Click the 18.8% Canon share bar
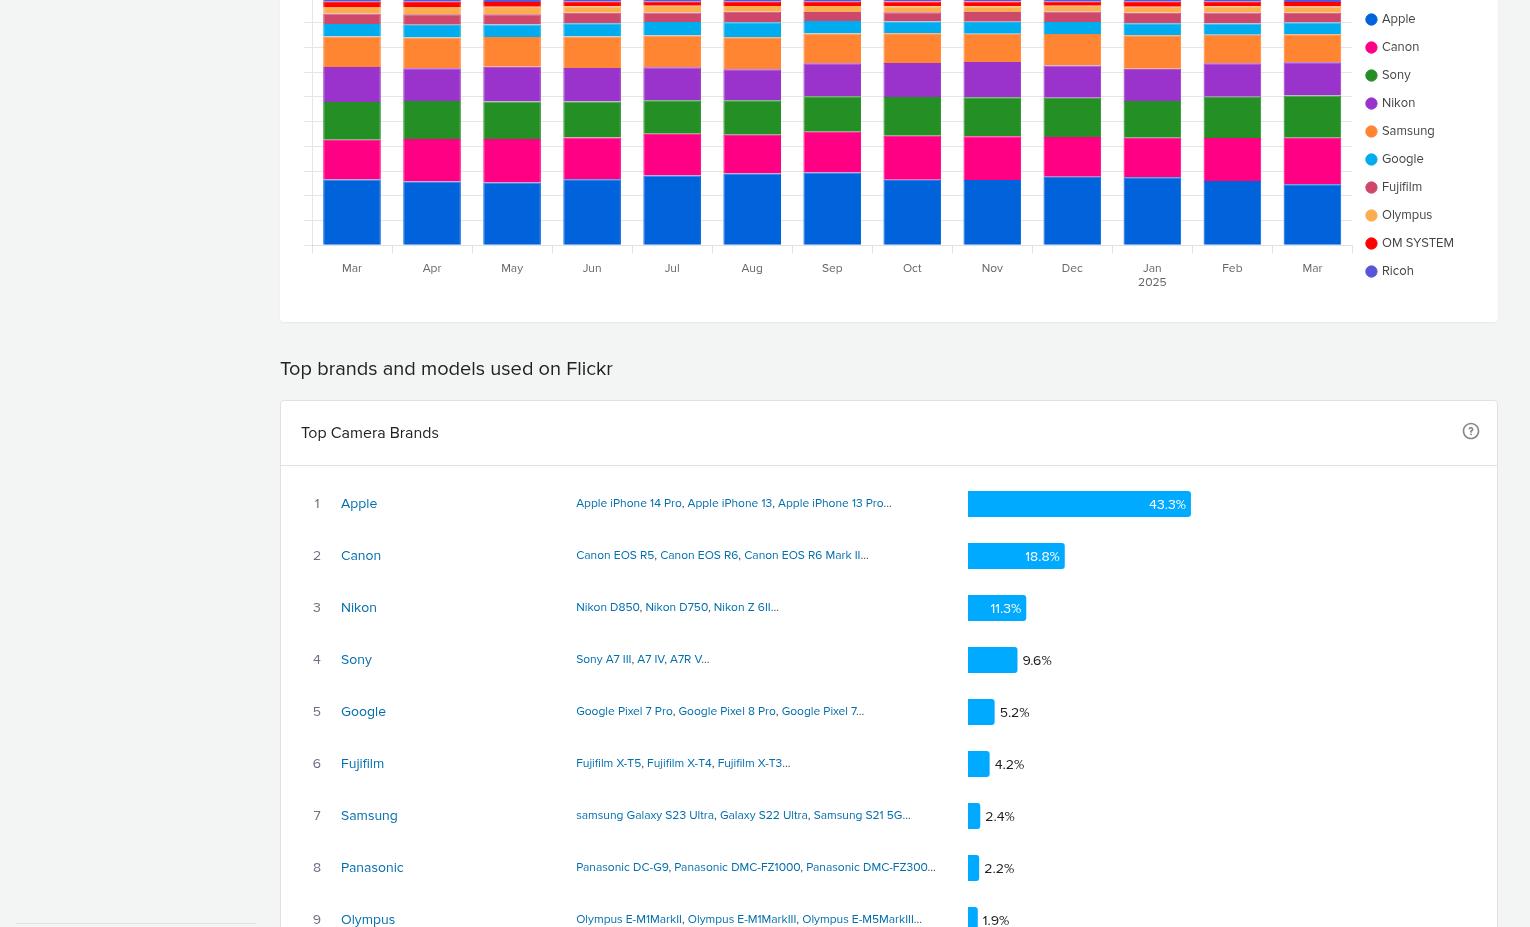 [1015, 556]
